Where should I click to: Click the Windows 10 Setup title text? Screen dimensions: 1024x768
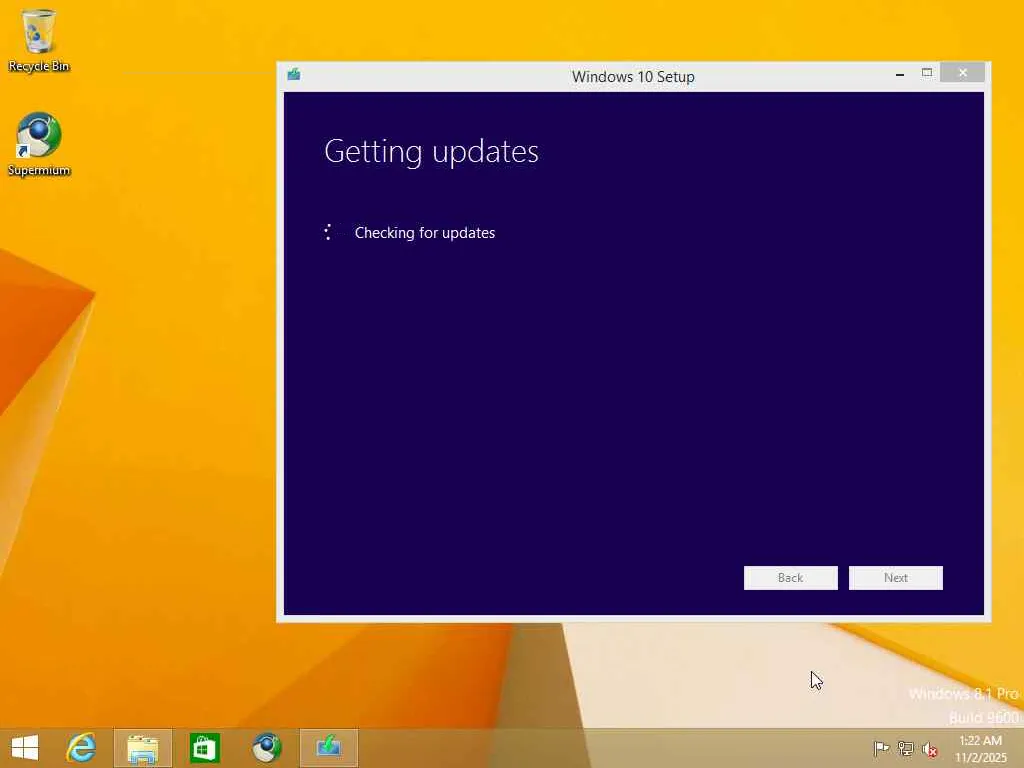pos(633,77)
